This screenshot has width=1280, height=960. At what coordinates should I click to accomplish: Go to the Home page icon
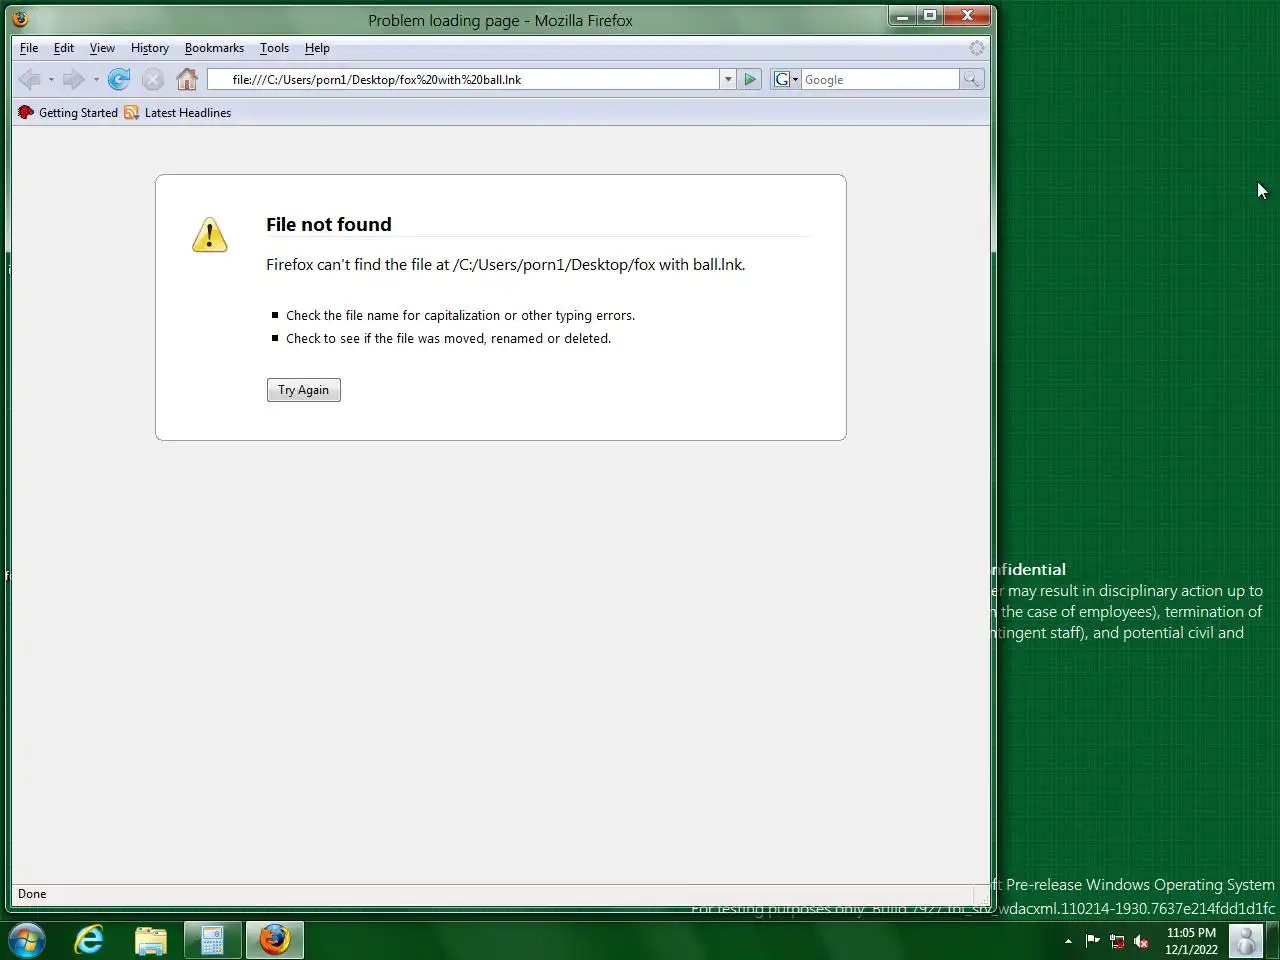(x=187, y=79)
